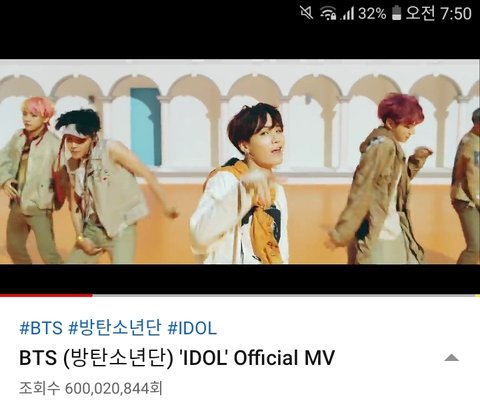Tap the black letterbox bar below the video
Viewport: 480px width, 405px height.
tap(240, 279)
